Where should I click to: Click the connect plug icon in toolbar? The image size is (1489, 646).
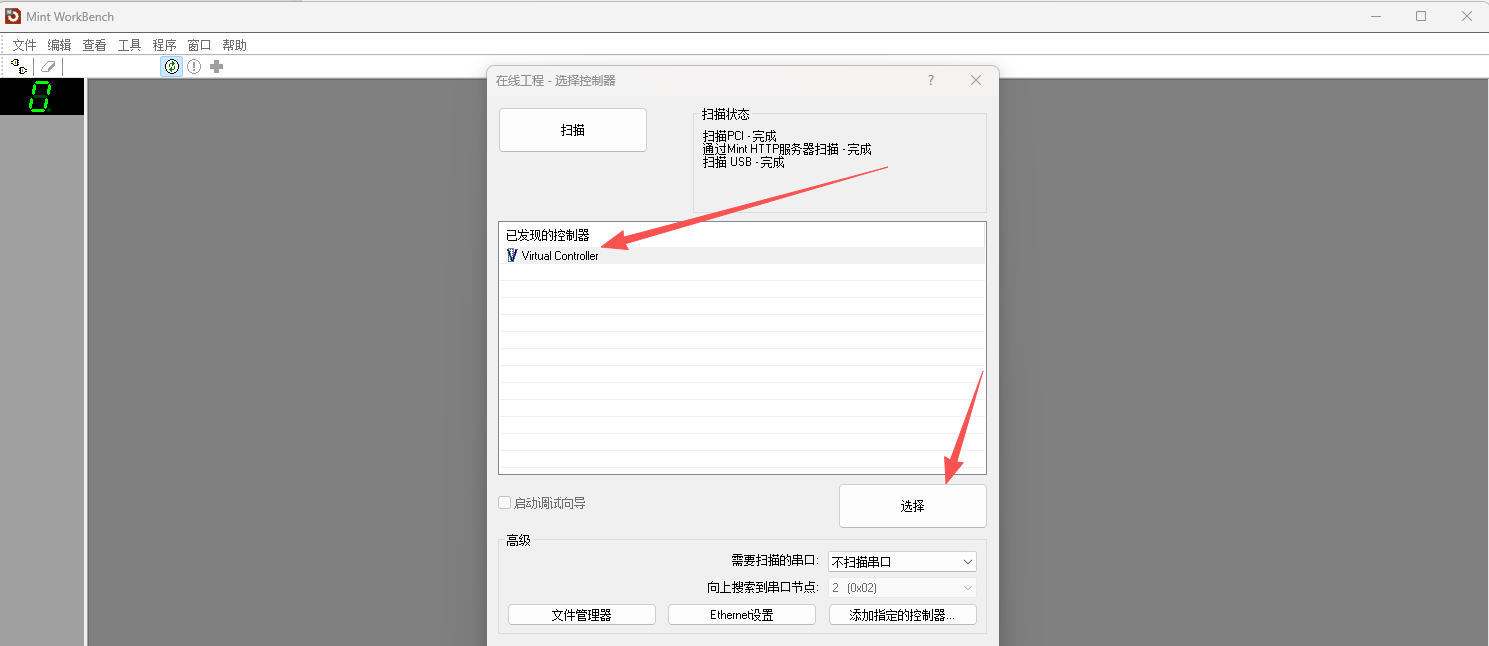pos(19,66)
